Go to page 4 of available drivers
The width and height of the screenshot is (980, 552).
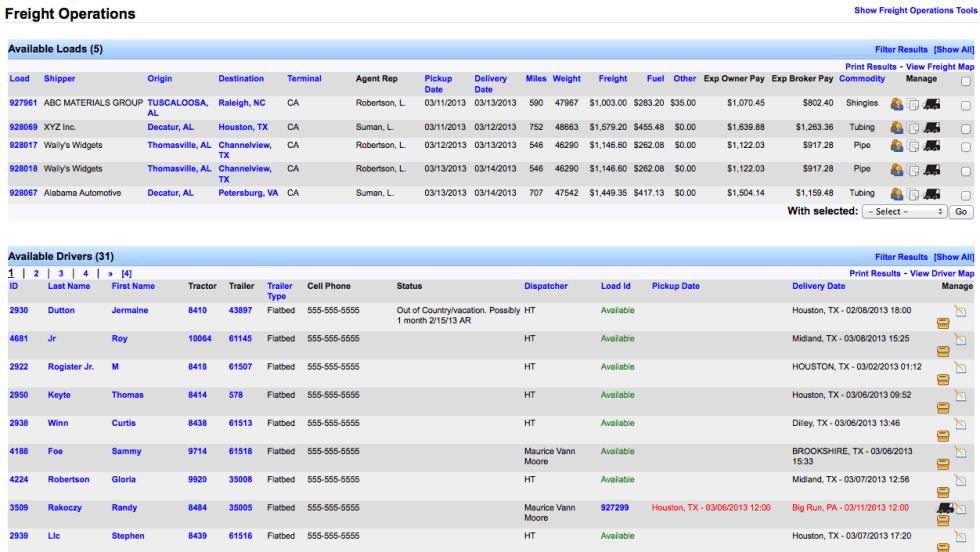point(85,273)
